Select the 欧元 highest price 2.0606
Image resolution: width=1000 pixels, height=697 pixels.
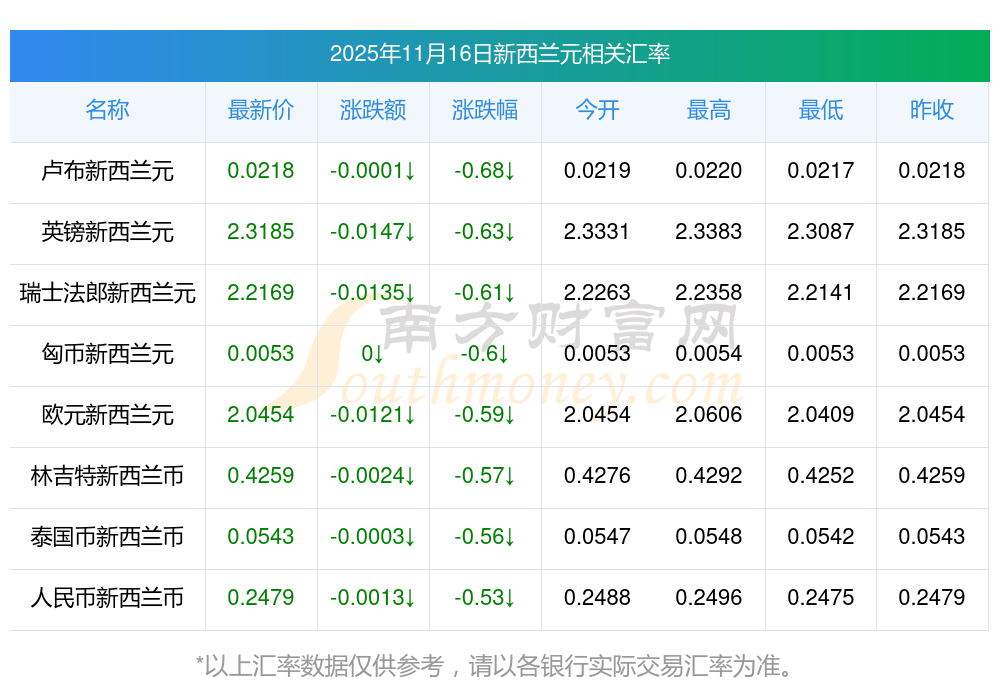tap(709, 415)
